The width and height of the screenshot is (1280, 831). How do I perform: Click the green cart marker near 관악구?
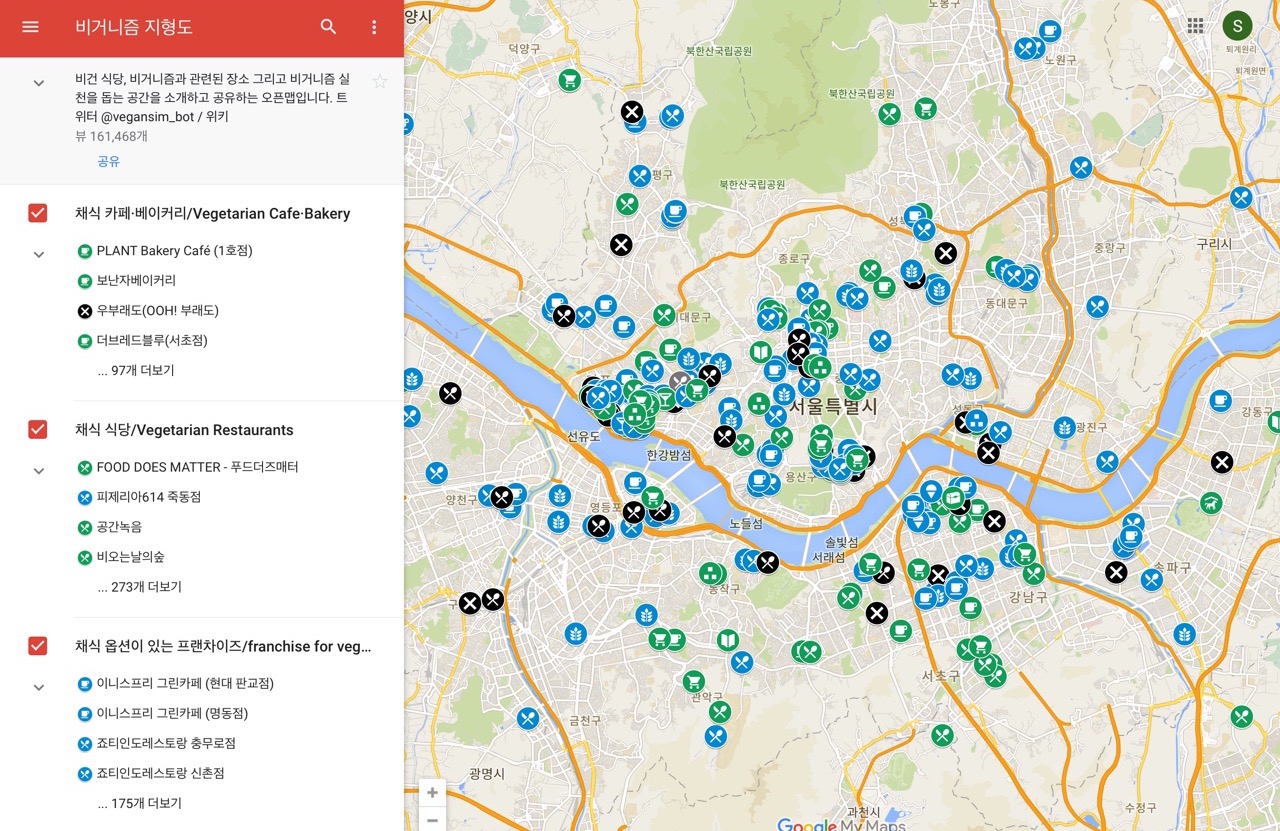(694, 682)
